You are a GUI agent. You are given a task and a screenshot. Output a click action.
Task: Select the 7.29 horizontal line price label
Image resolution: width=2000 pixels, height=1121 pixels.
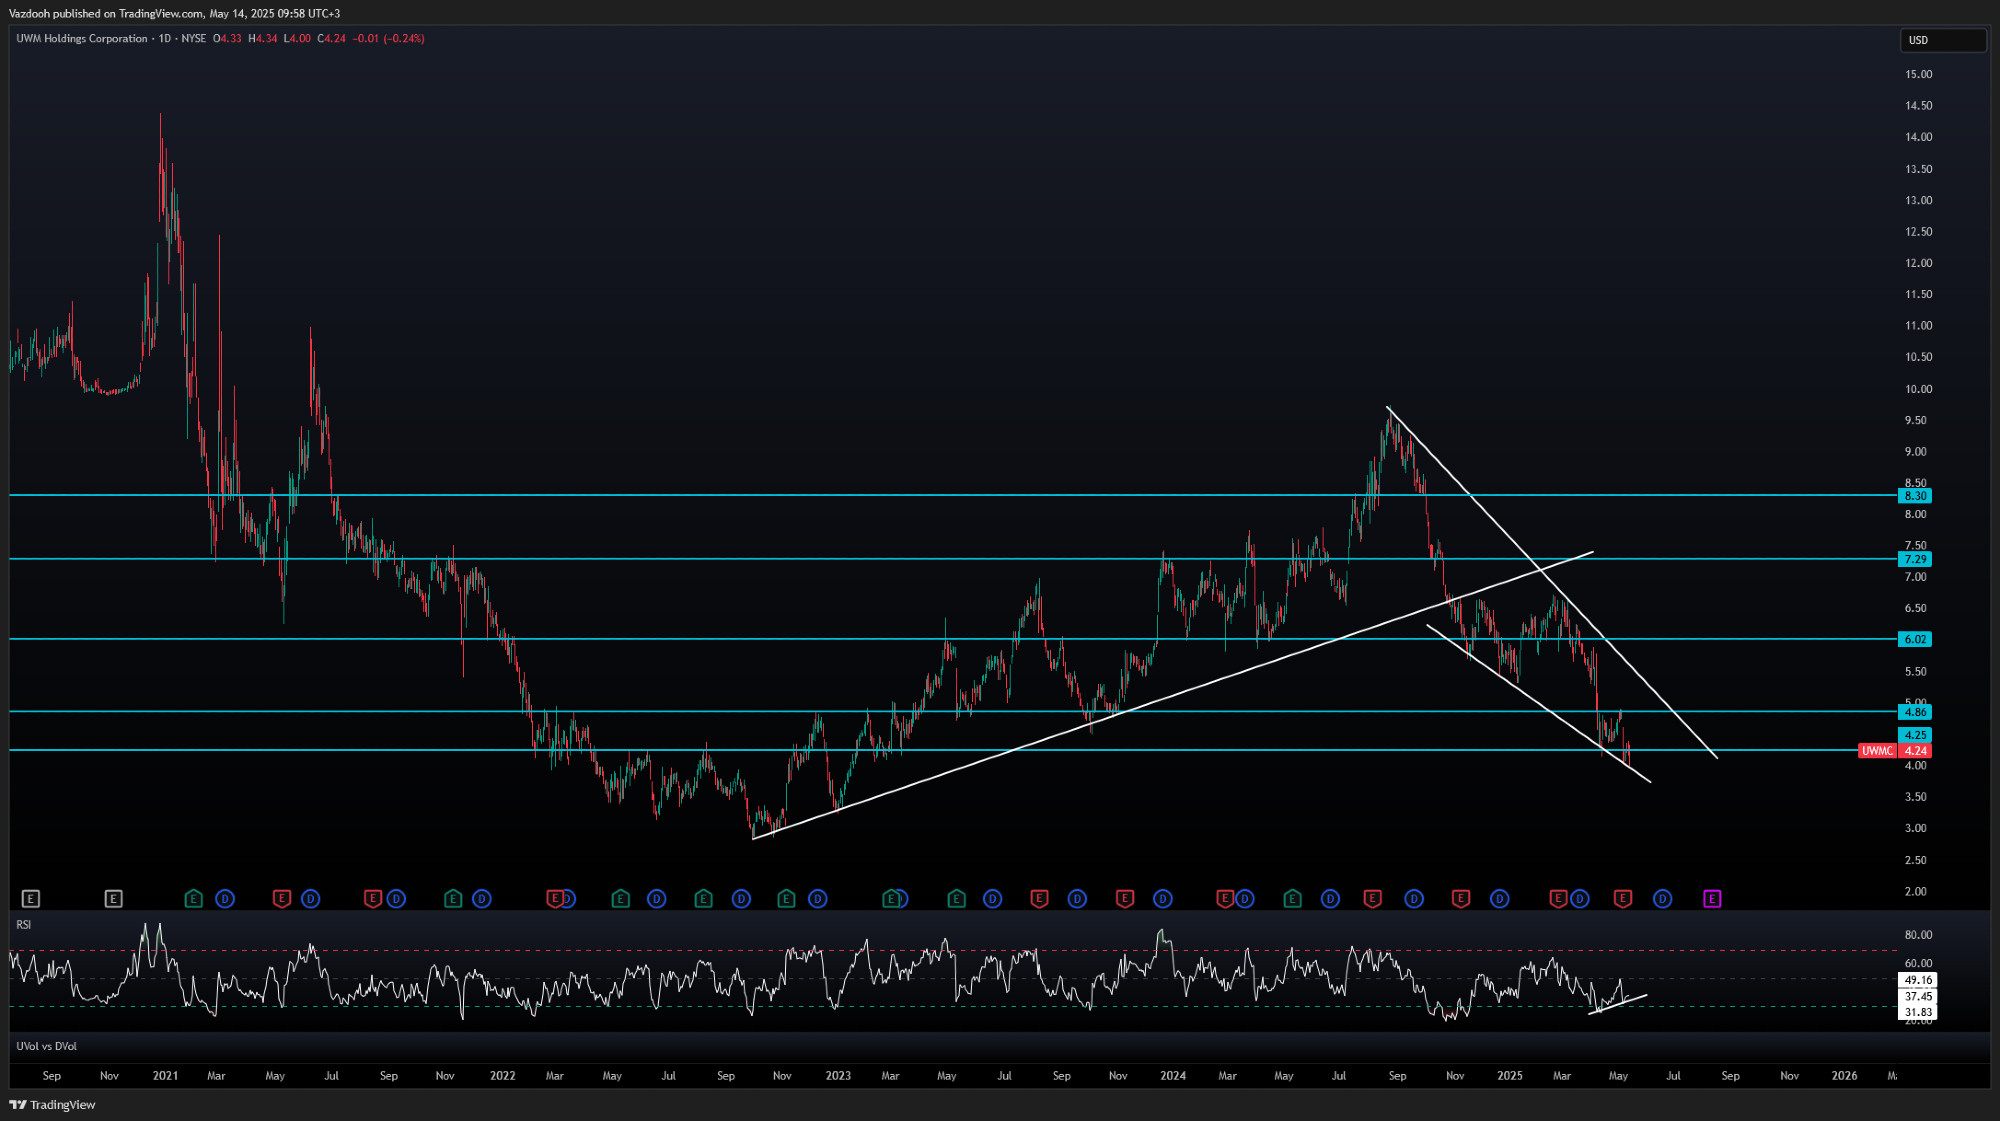coord(1914,559)
